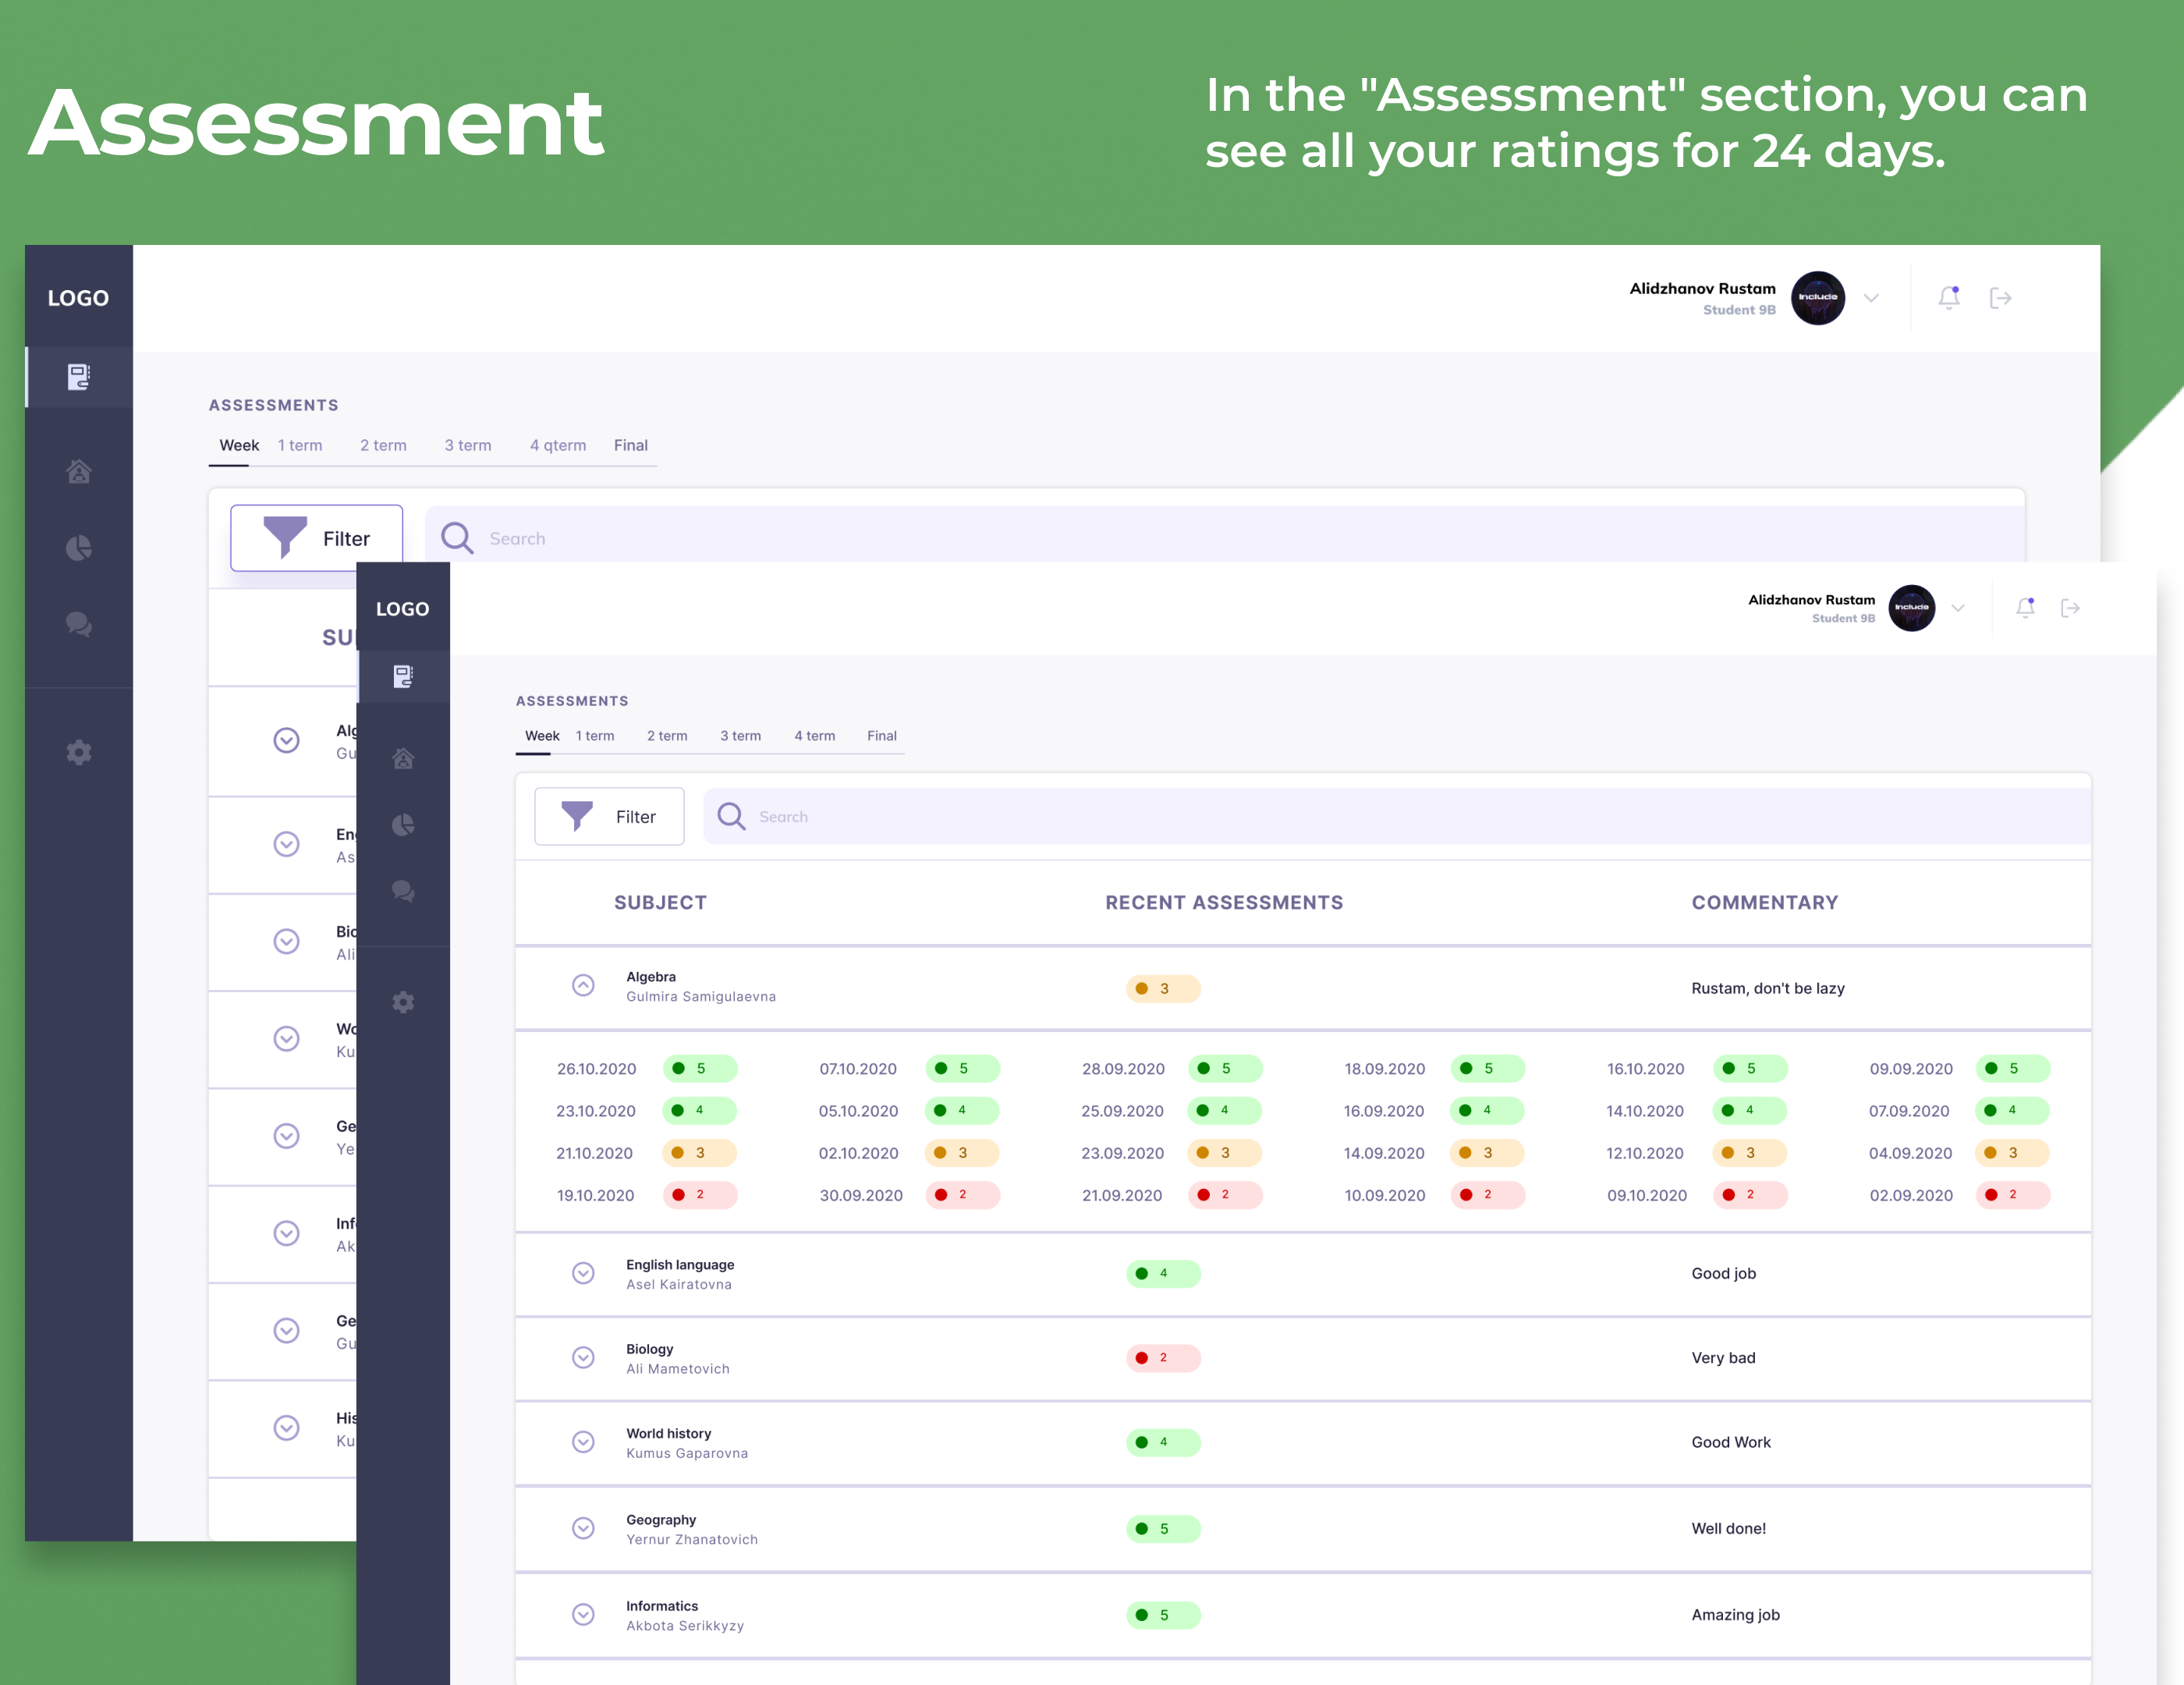
Task: Collapse the Algebra row
Action: pos(583,985)
